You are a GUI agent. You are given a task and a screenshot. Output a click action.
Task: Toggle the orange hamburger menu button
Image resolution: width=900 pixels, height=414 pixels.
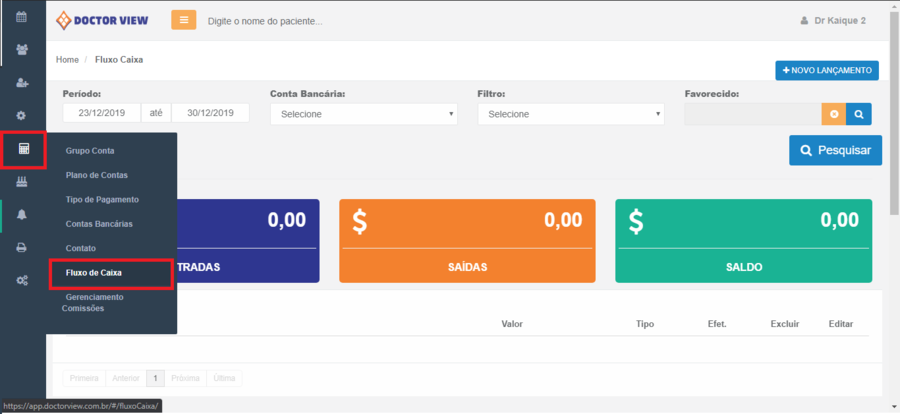(184, 20)
